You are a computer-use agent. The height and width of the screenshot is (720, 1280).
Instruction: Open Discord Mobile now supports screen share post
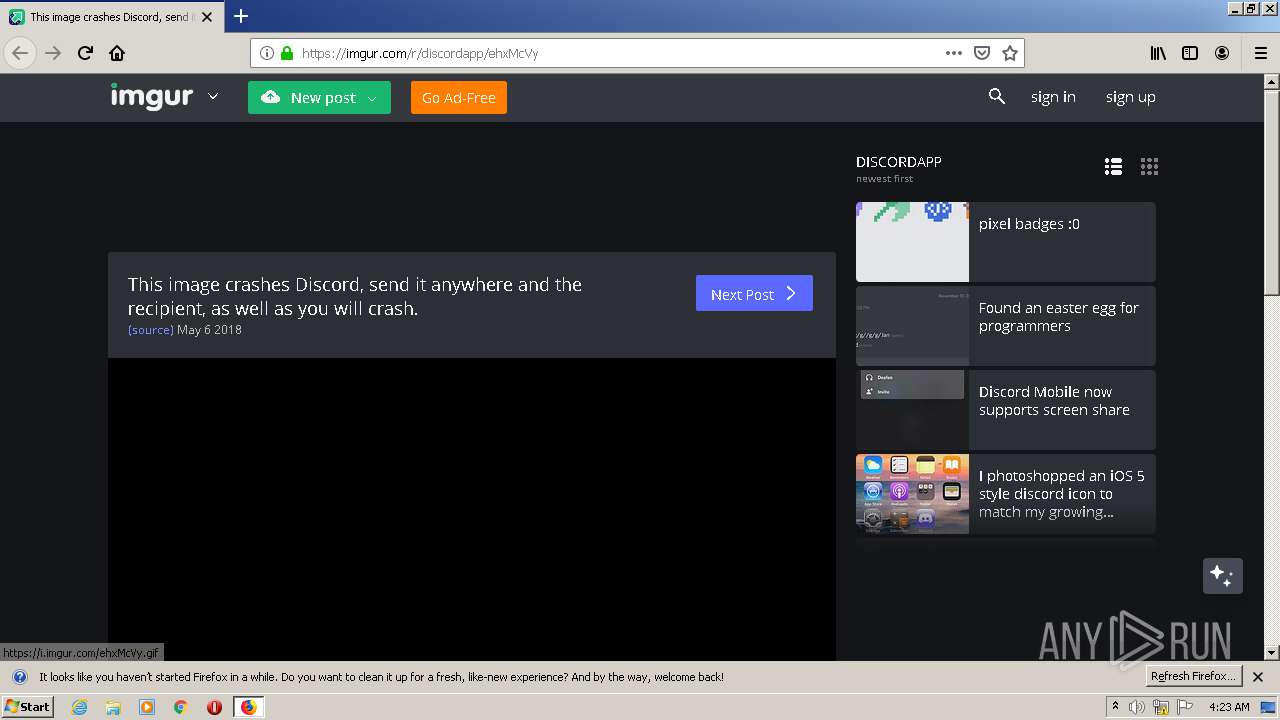(x=1006, y=410)
